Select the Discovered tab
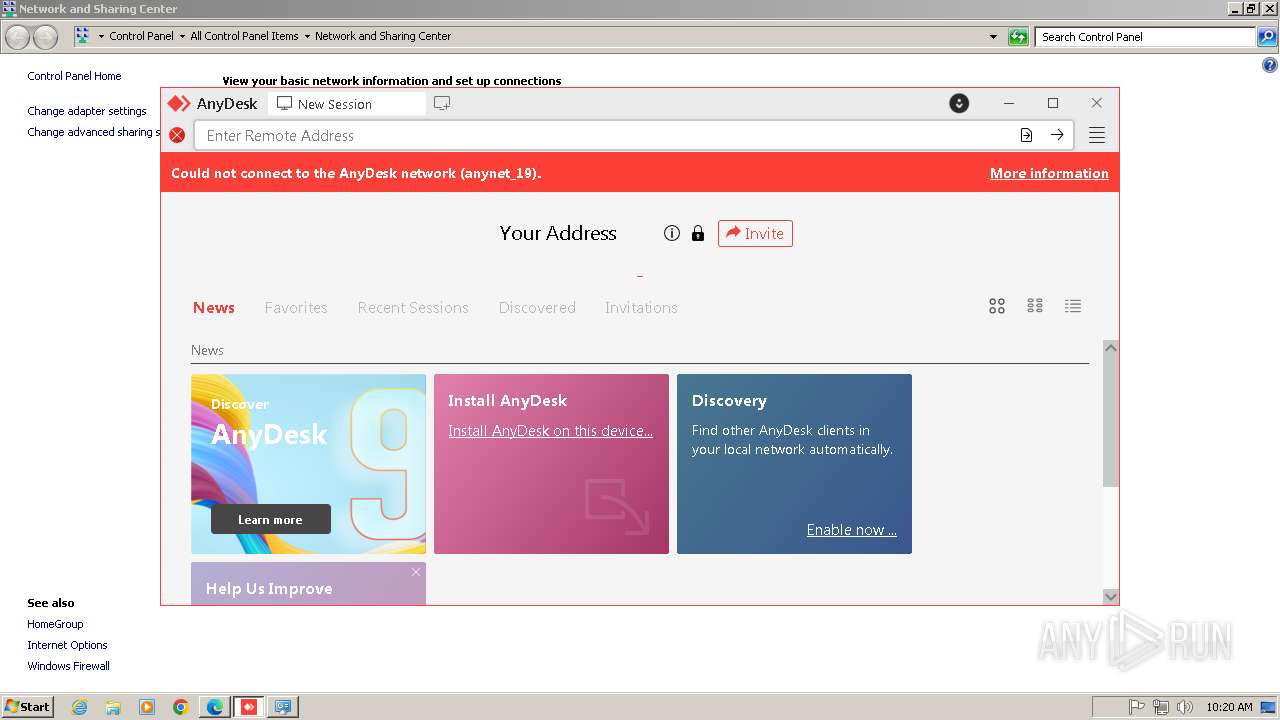The height and width of the screenshot is (720, 1280). [x=537, y=308]
